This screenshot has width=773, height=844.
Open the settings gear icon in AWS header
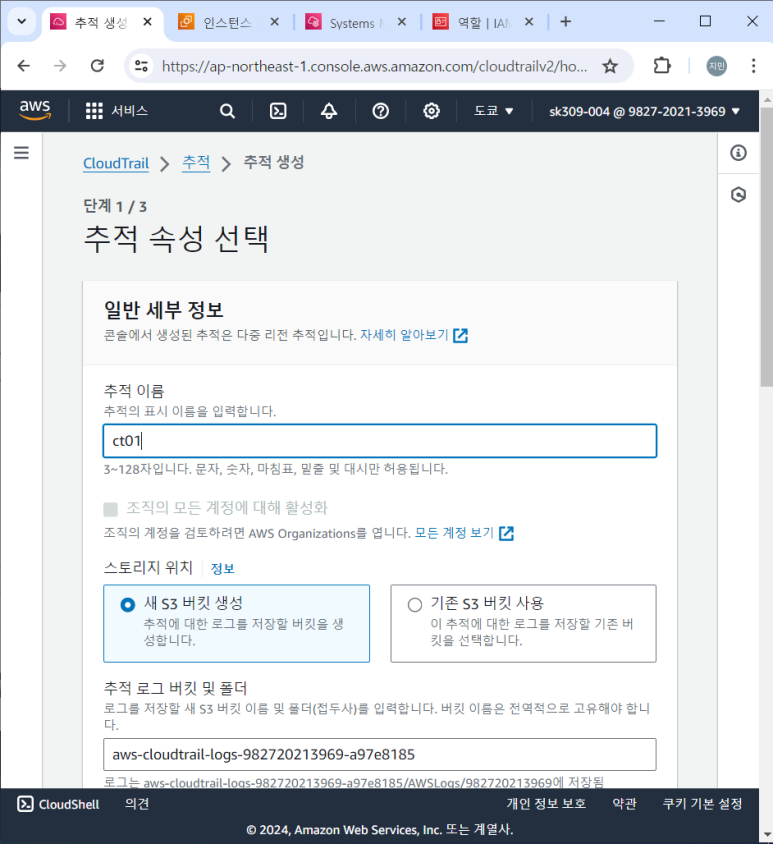tap(431, 111)
